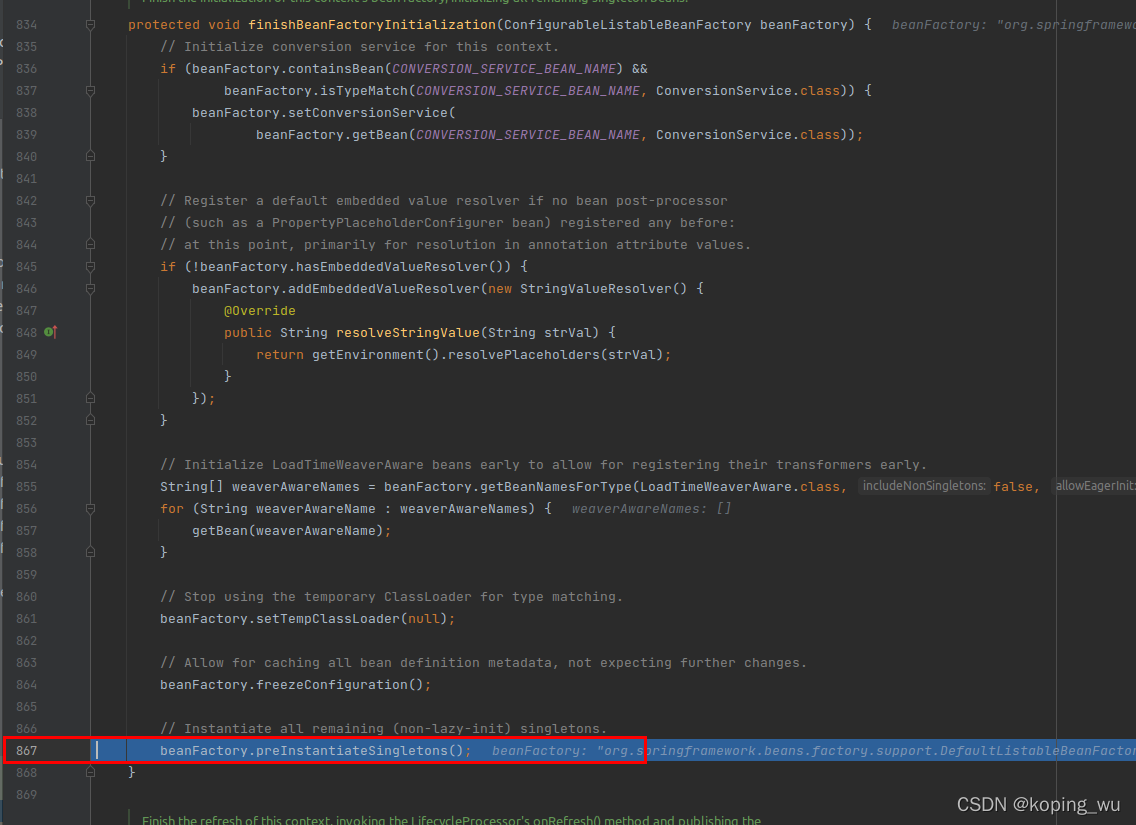This screenshot has width=1136, height=825.
Task: Click comment 'Instantiate all remaining (non-lazy-init) singletons'
Action: coord(383,729)
